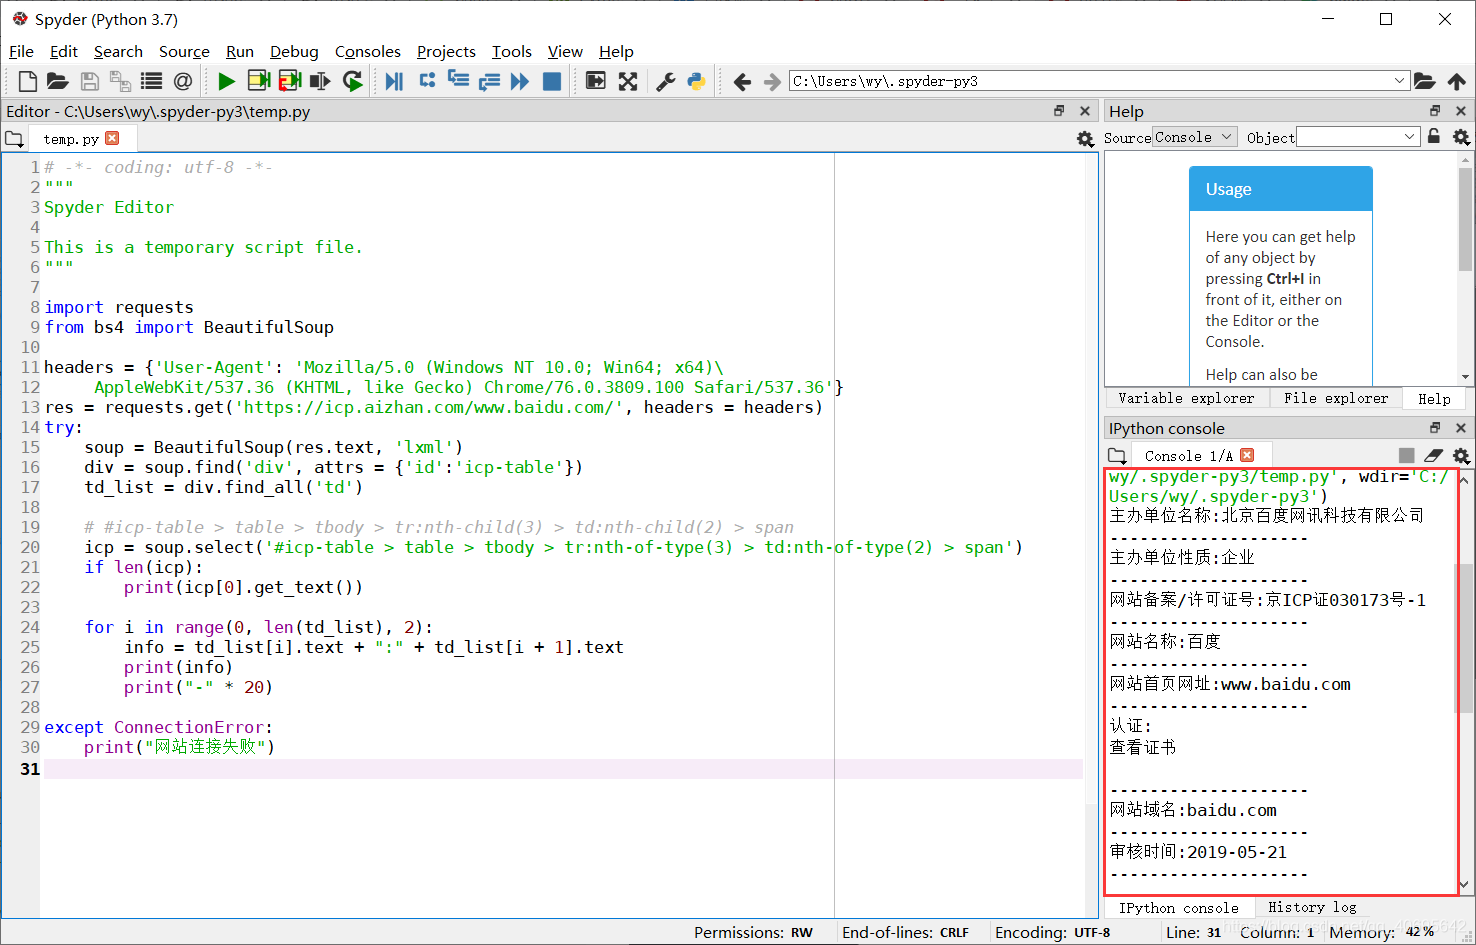Browse a working directory folder icon
The height and width of the screenshot is (945, 1476).
1425,81
